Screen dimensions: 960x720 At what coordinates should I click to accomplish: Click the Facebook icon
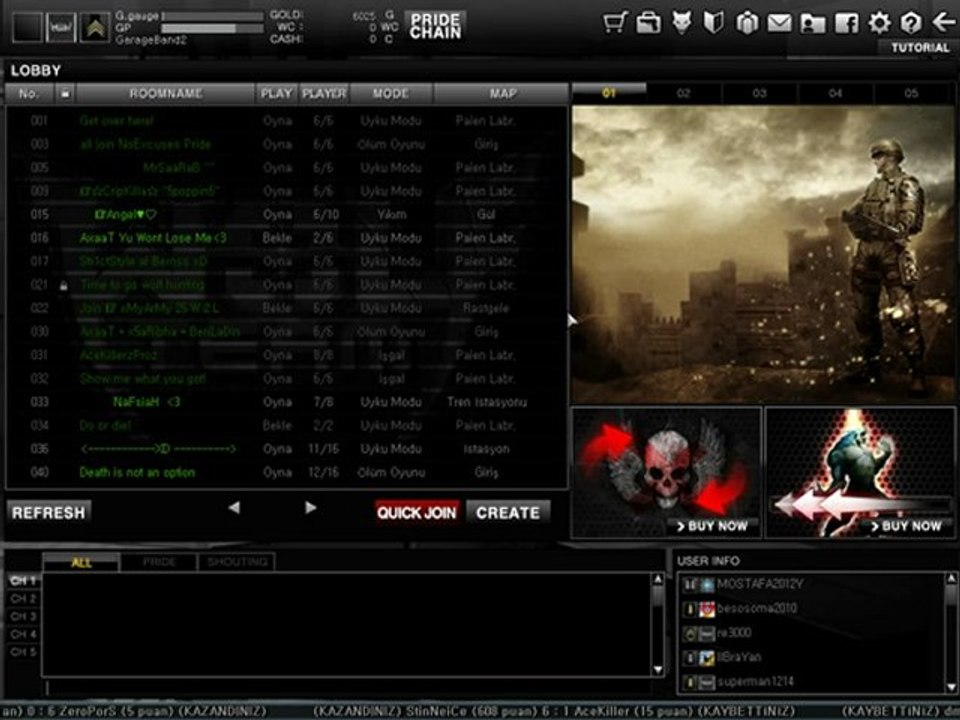(x=846, y=23)
